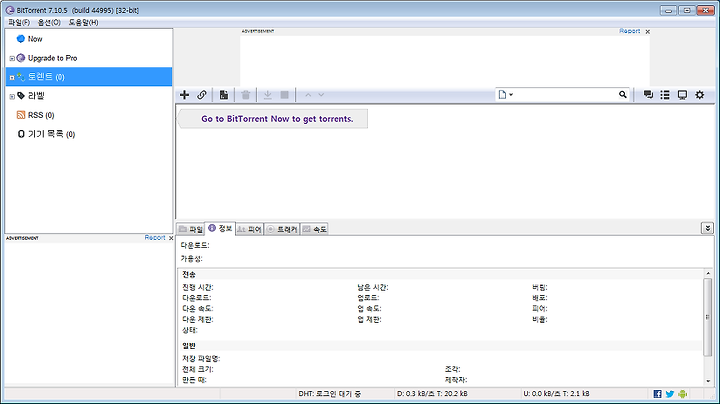
Task: Open Preferences gear icon
Action: 699,95
